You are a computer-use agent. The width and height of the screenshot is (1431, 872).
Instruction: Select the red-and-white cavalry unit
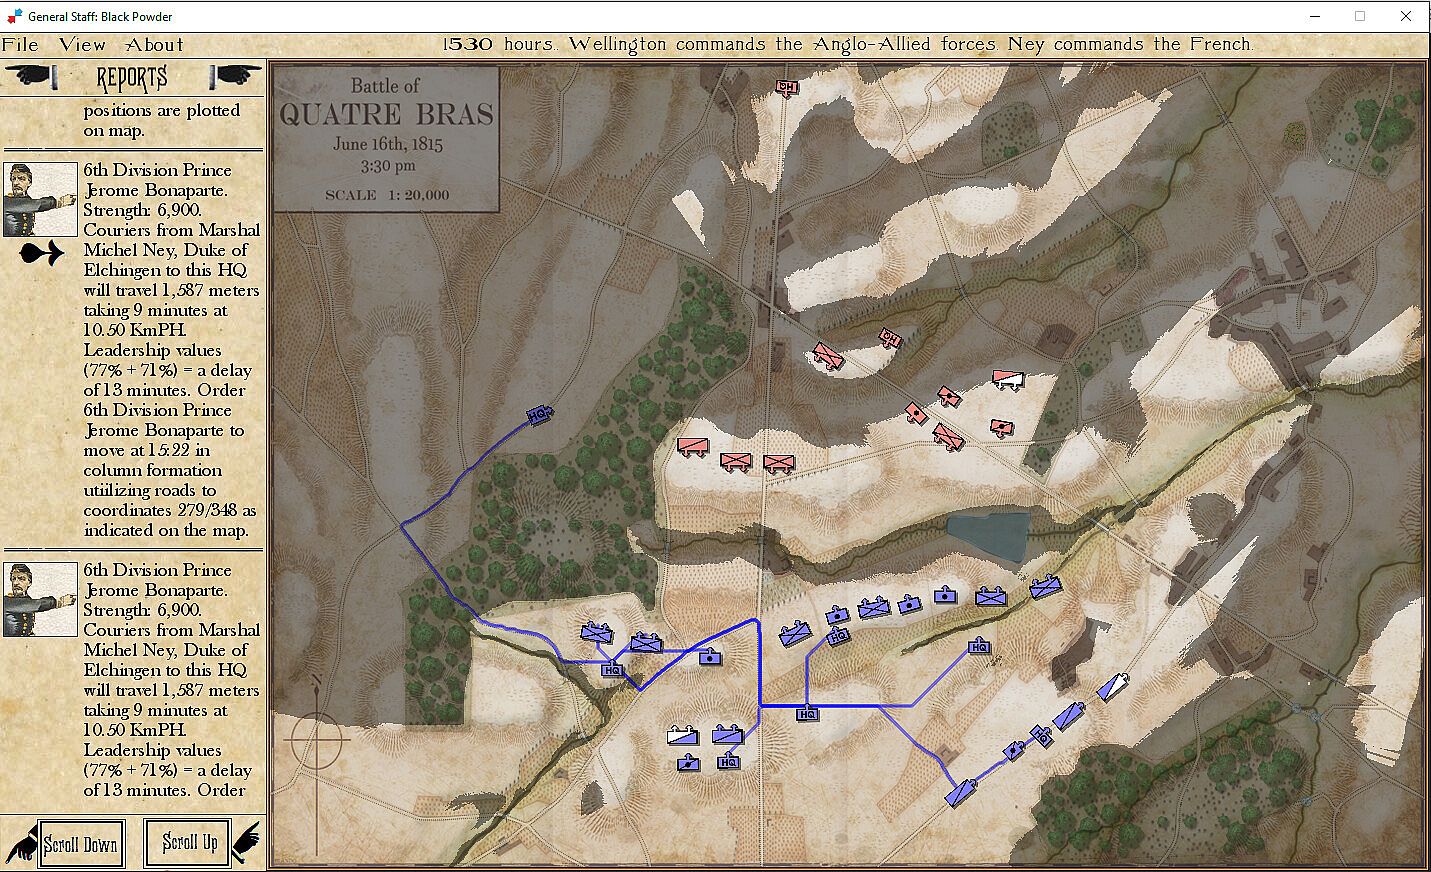1008,380
